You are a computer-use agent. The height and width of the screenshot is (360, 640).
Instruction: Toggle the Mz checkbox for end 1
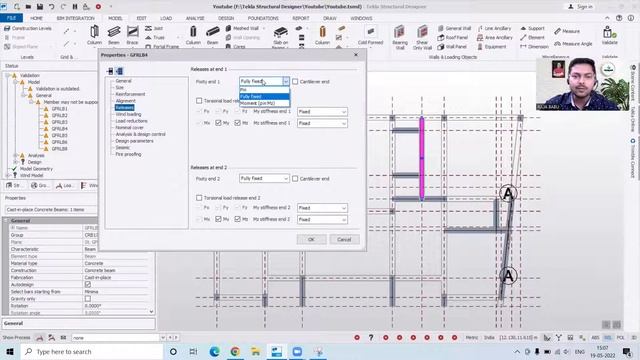(238, 123)
